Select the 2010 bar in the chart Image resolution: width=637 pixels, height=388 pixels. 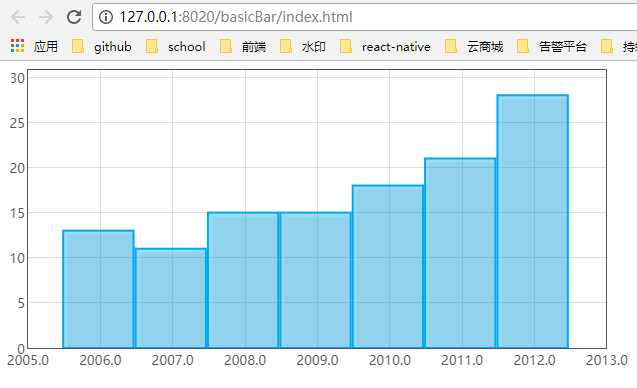388,267
